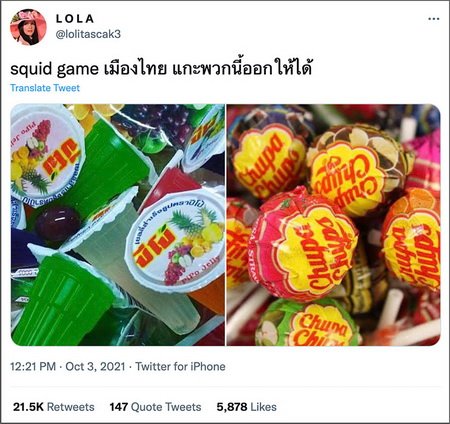Open the Chupa Chups lollipops photo

(334, 225)
